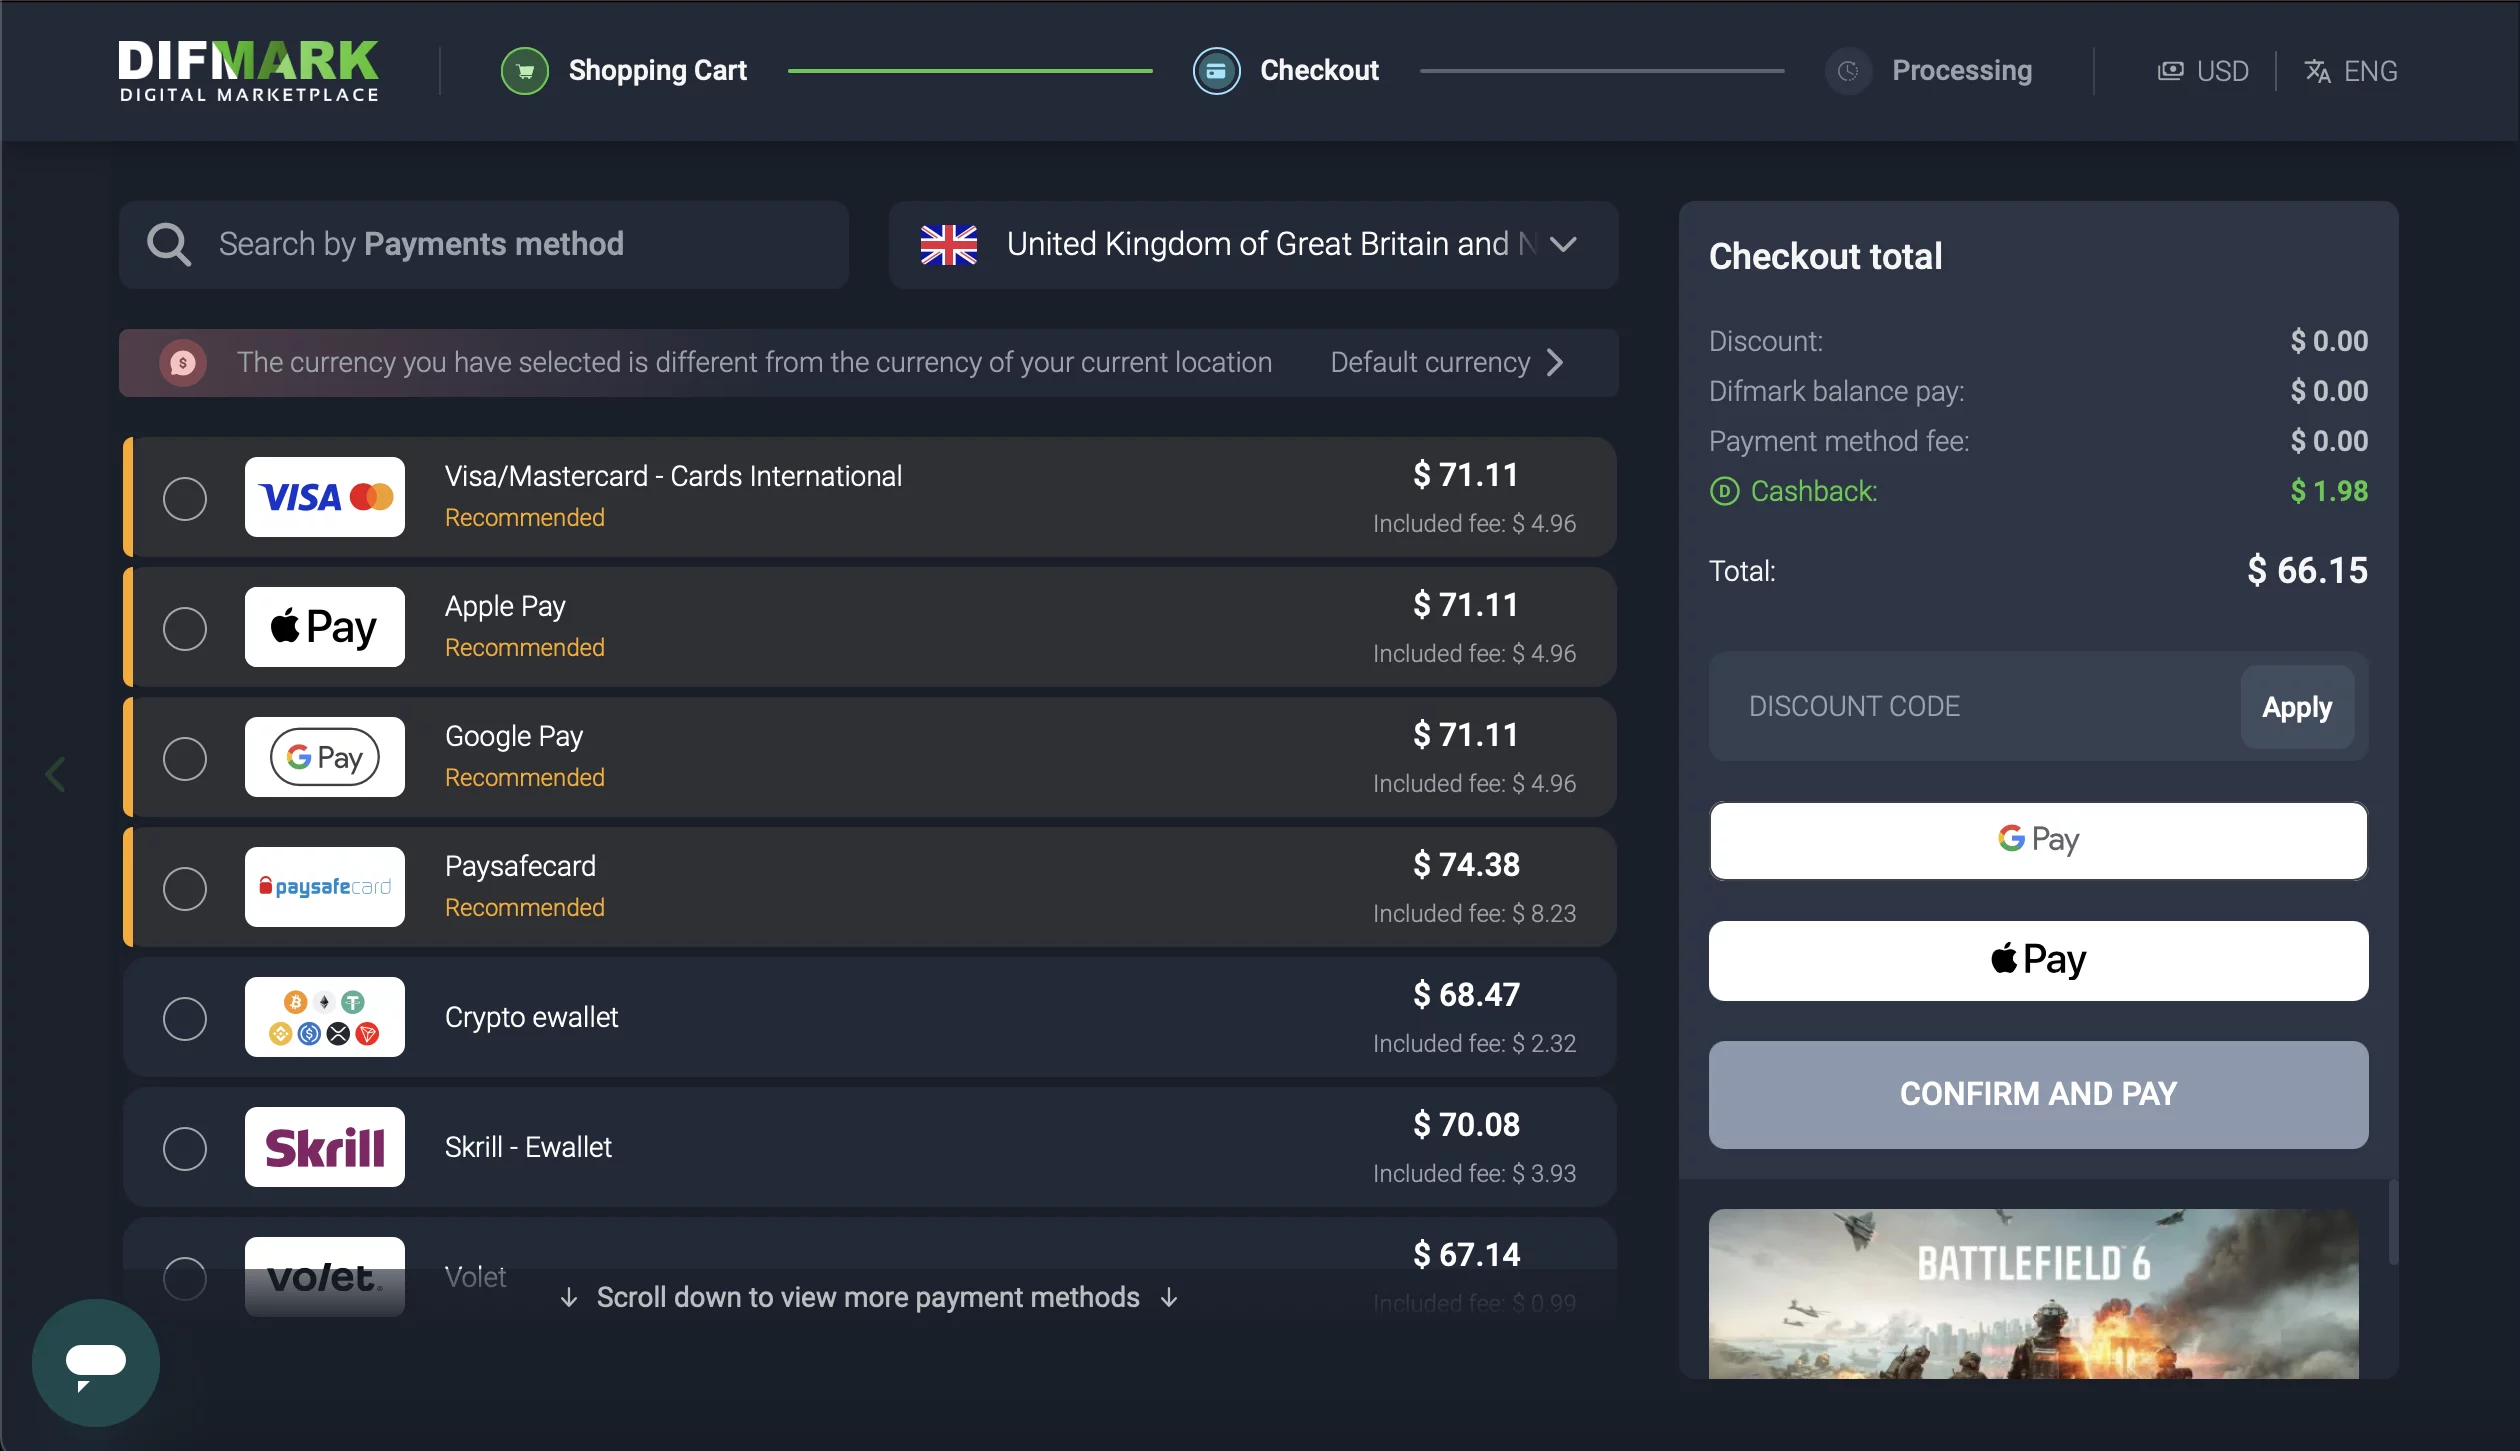Select the Google Pay radio button
2520x1451 pixels.
(185, 758)
